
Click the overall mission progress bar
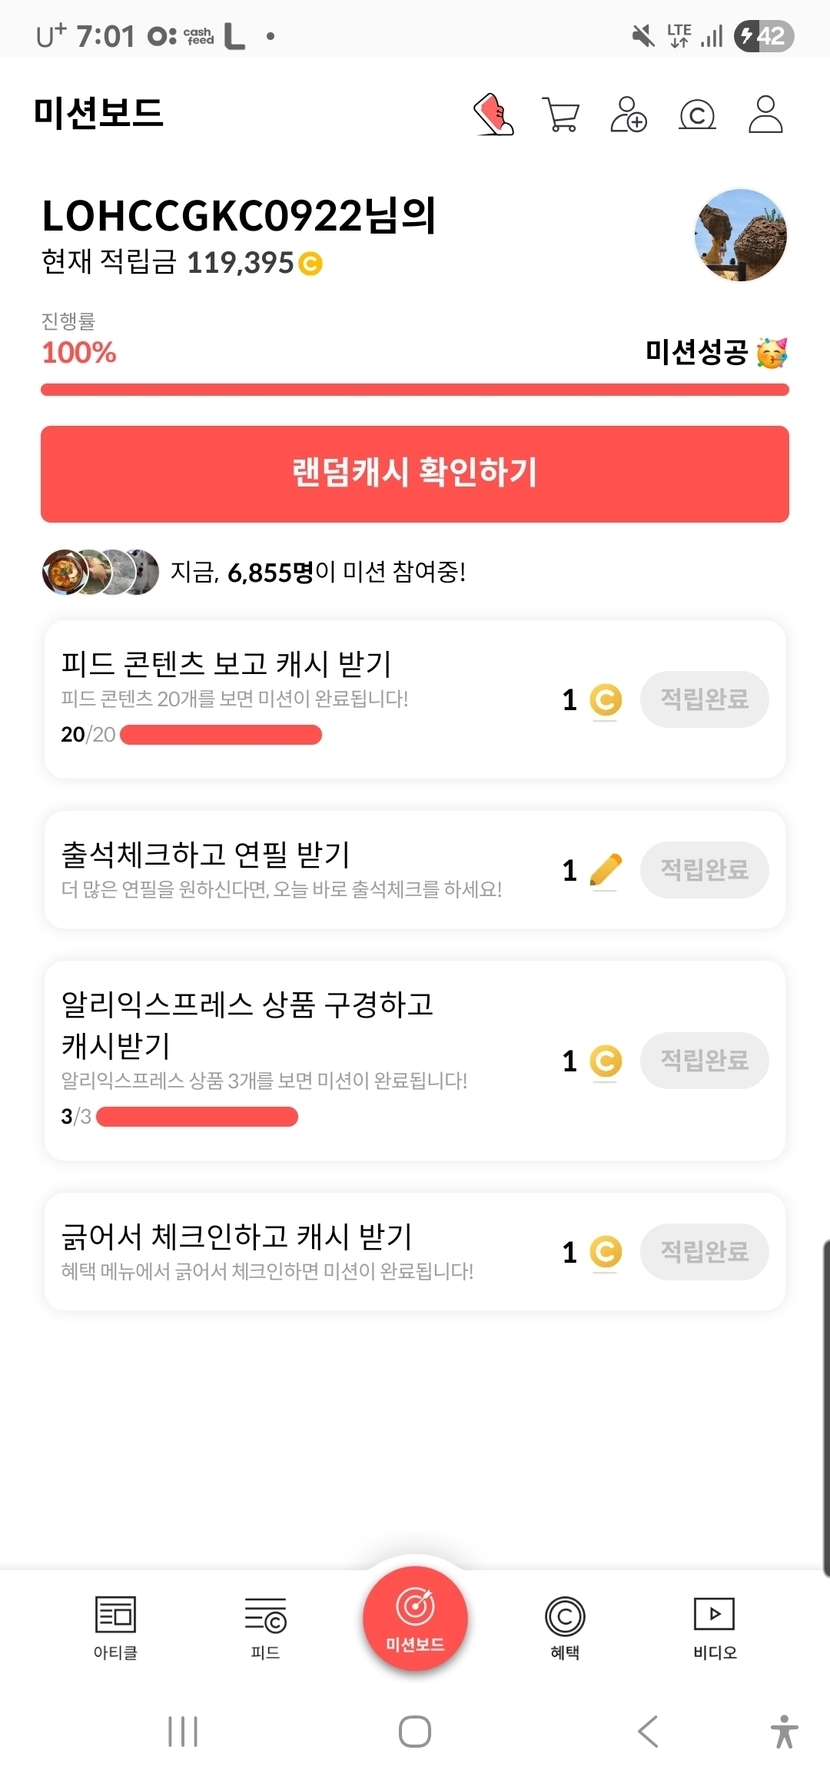click(415, 390)
